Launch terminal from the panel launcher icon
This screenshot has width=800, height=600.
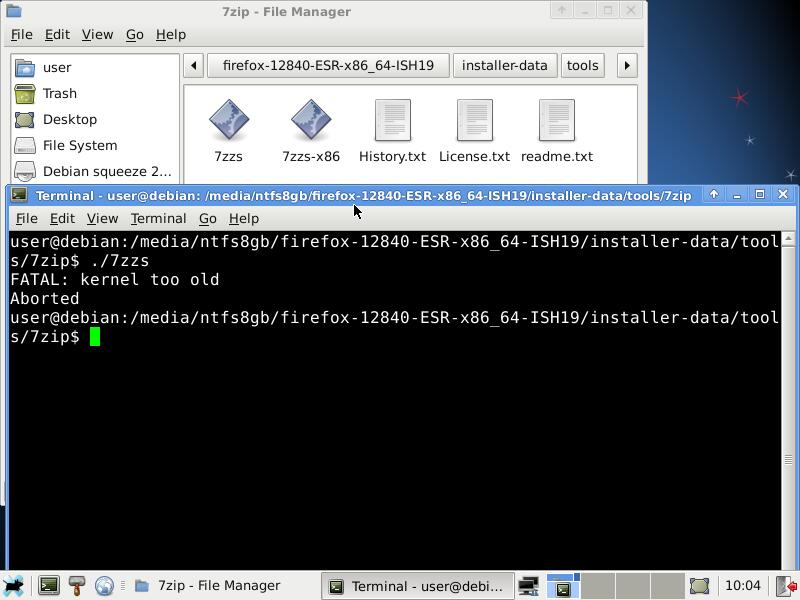pyautogui.click(x=49, y=586)
